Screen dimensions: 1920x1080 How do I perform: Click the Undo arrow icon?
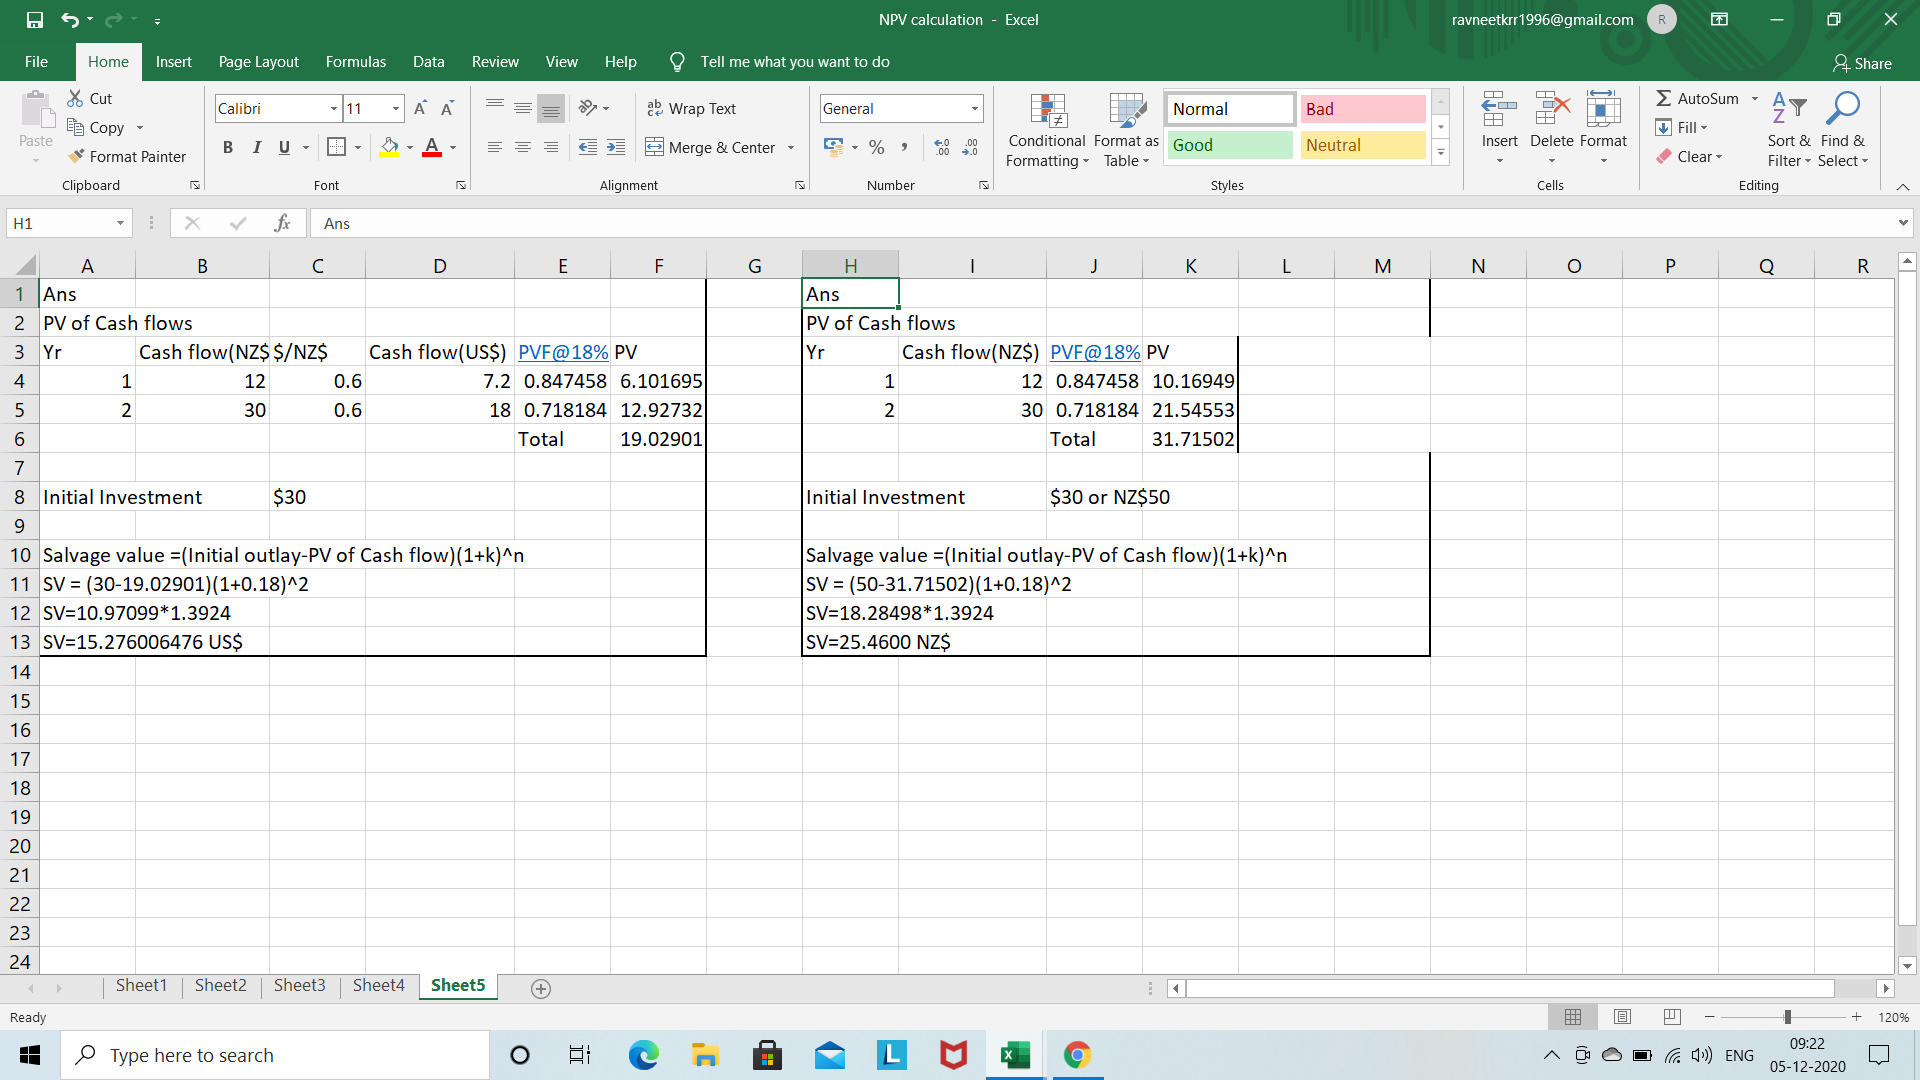coord(69,20)
